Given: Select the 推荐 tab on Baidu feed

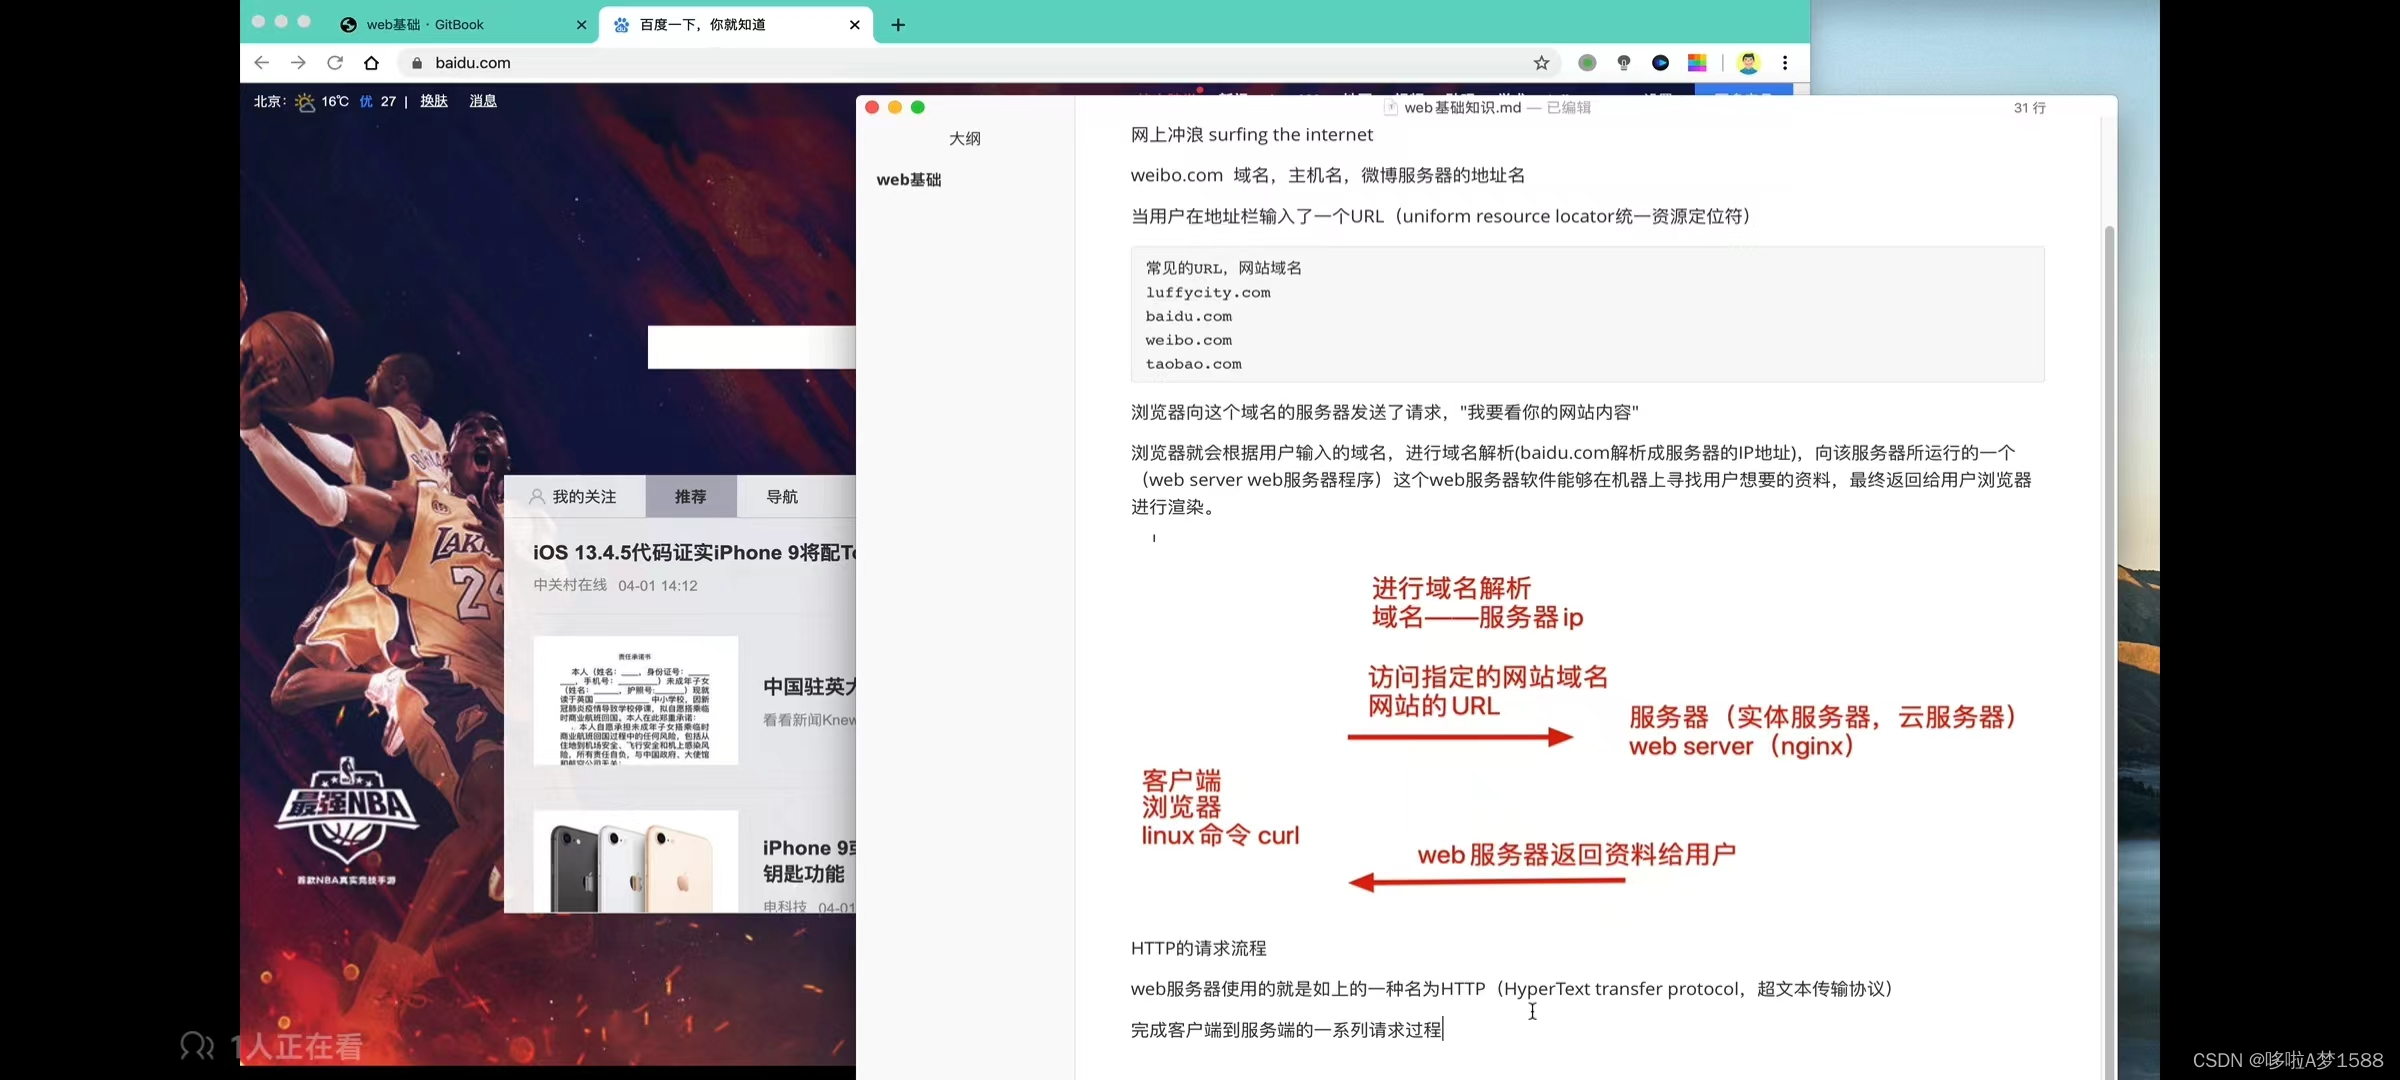Looking at the screenshot, I should click(x=690, y=497).
